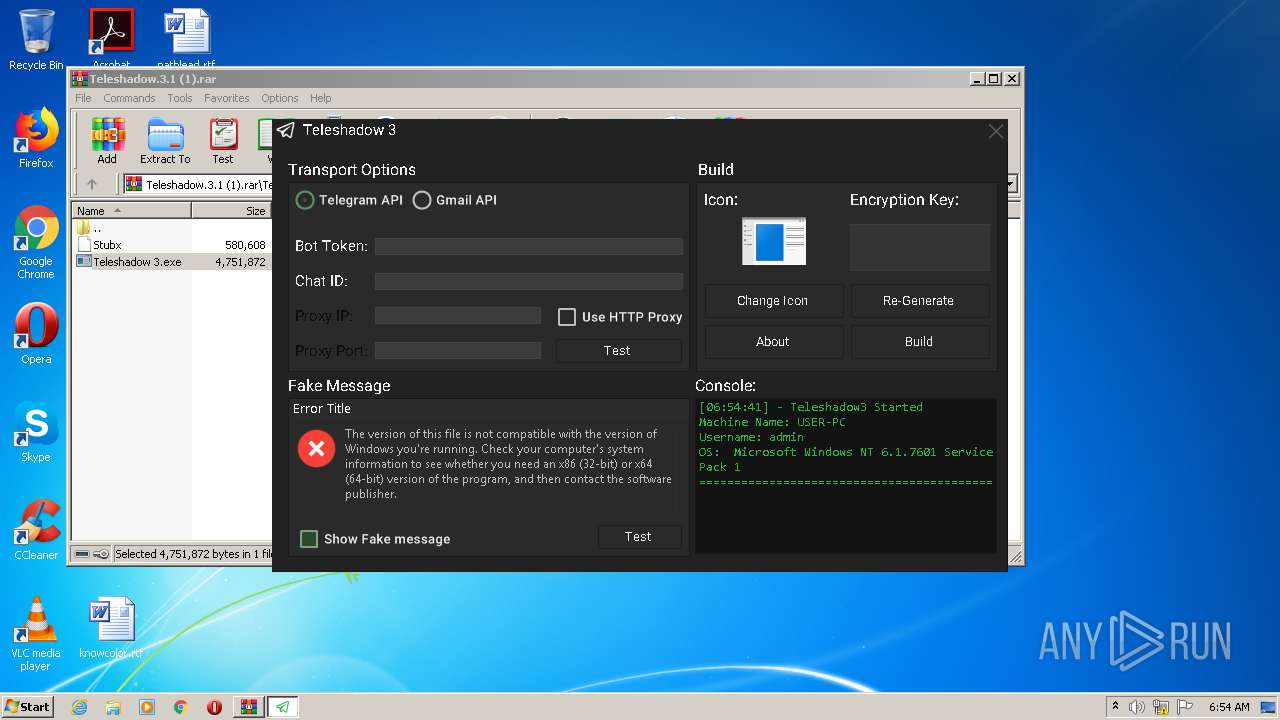This screenshot has width=1280, height=720.
Task: Open Windows Explorer folder taskbar icon
Action: (113, 707)
